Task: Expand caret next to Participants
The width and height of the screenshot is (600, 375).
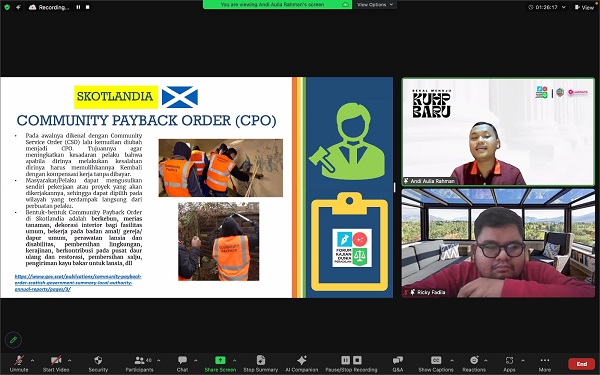Action: (158, 360)
